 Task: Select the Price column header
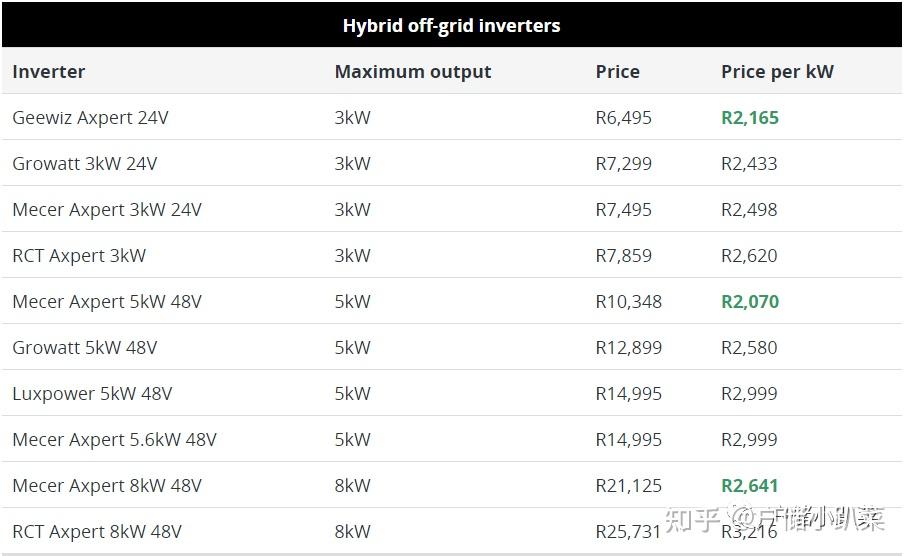617,71
